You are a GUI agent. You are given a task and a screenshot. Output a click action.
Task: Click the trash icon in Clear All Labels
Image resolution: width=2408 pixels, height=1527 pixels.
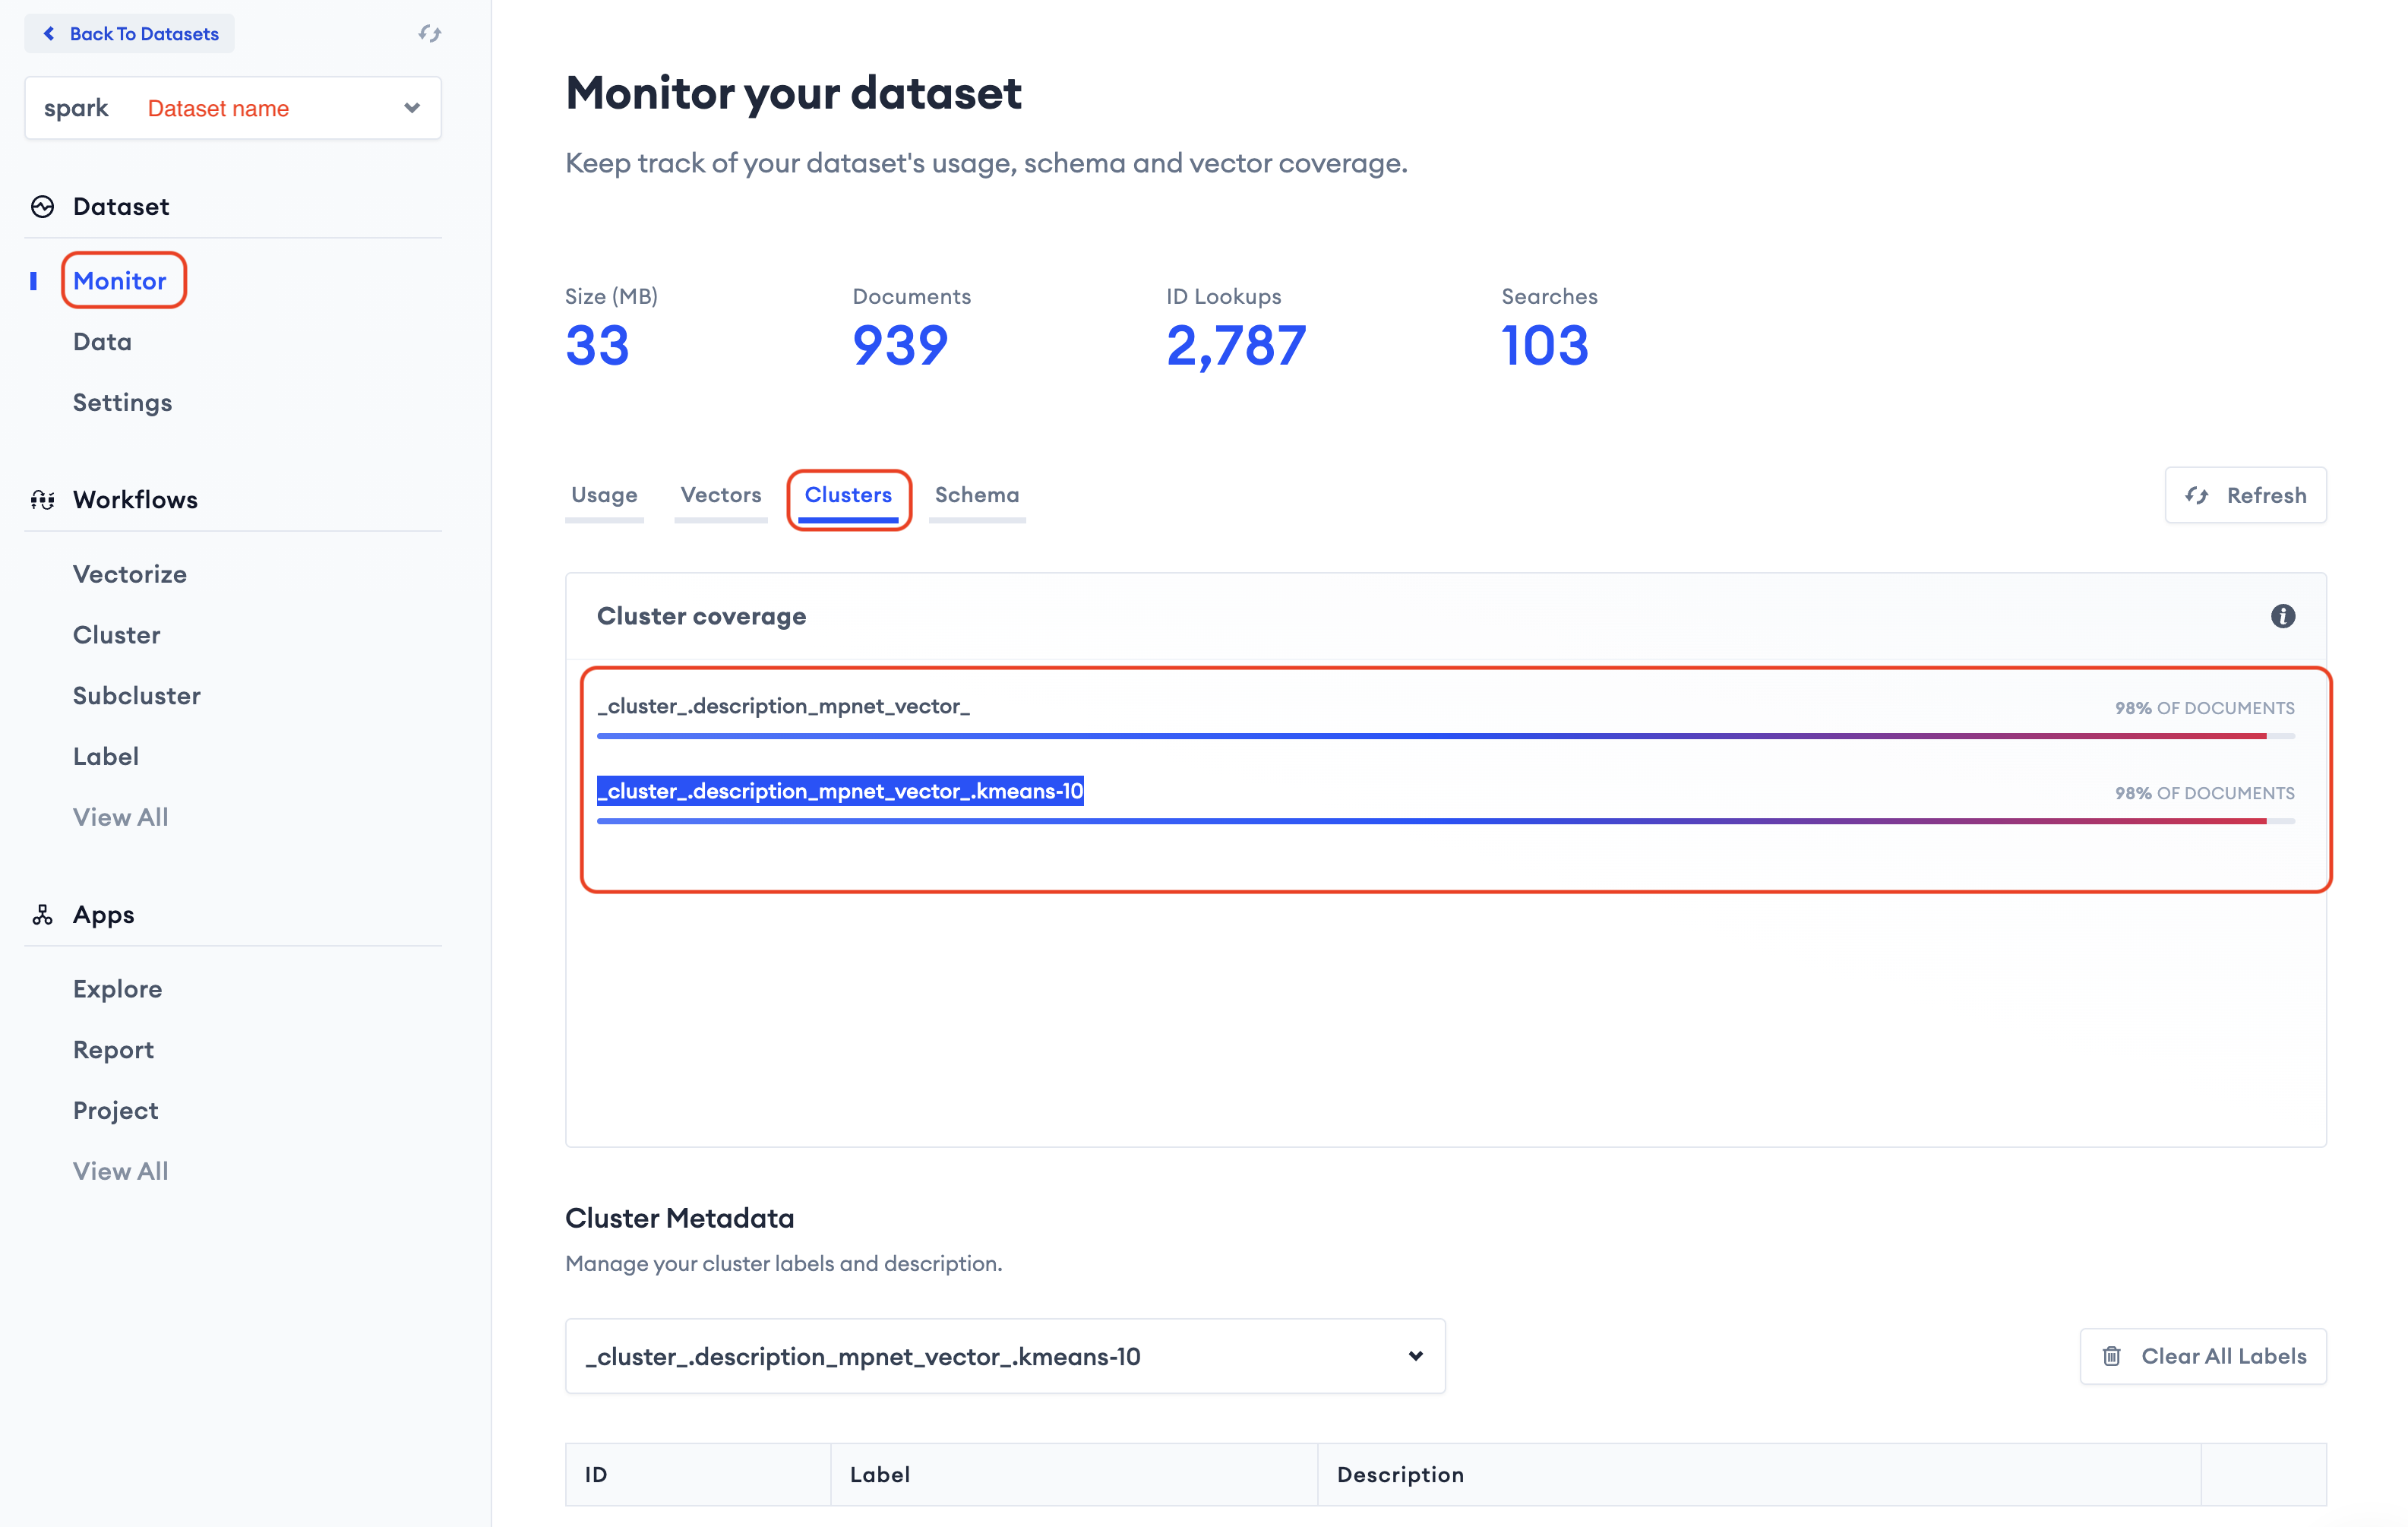tap(2111, 1356)
